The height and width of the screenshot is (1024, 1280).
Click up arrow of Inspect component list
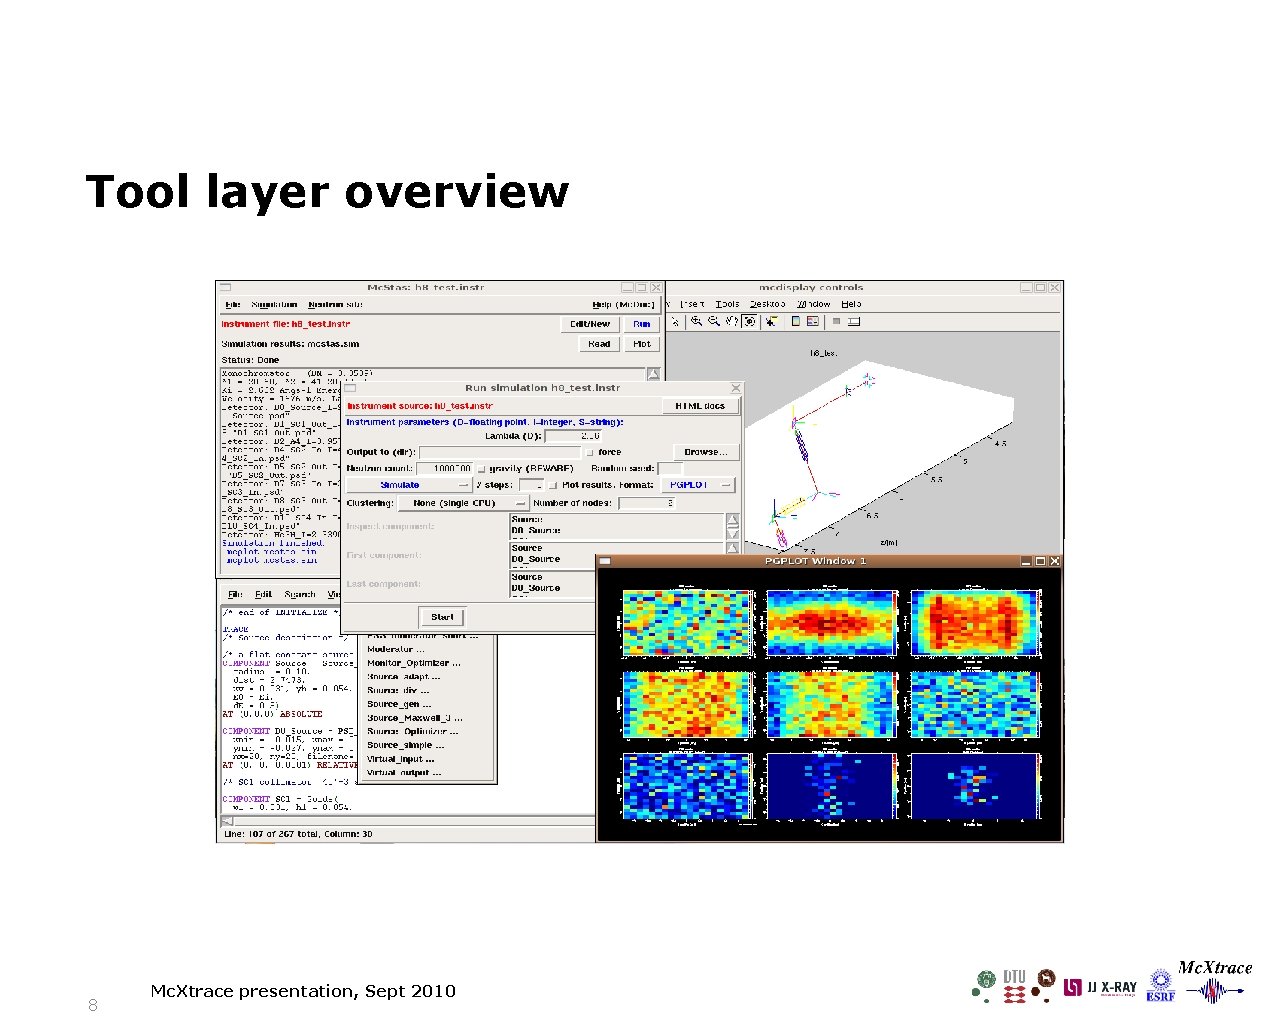click(x=733, y=520)
